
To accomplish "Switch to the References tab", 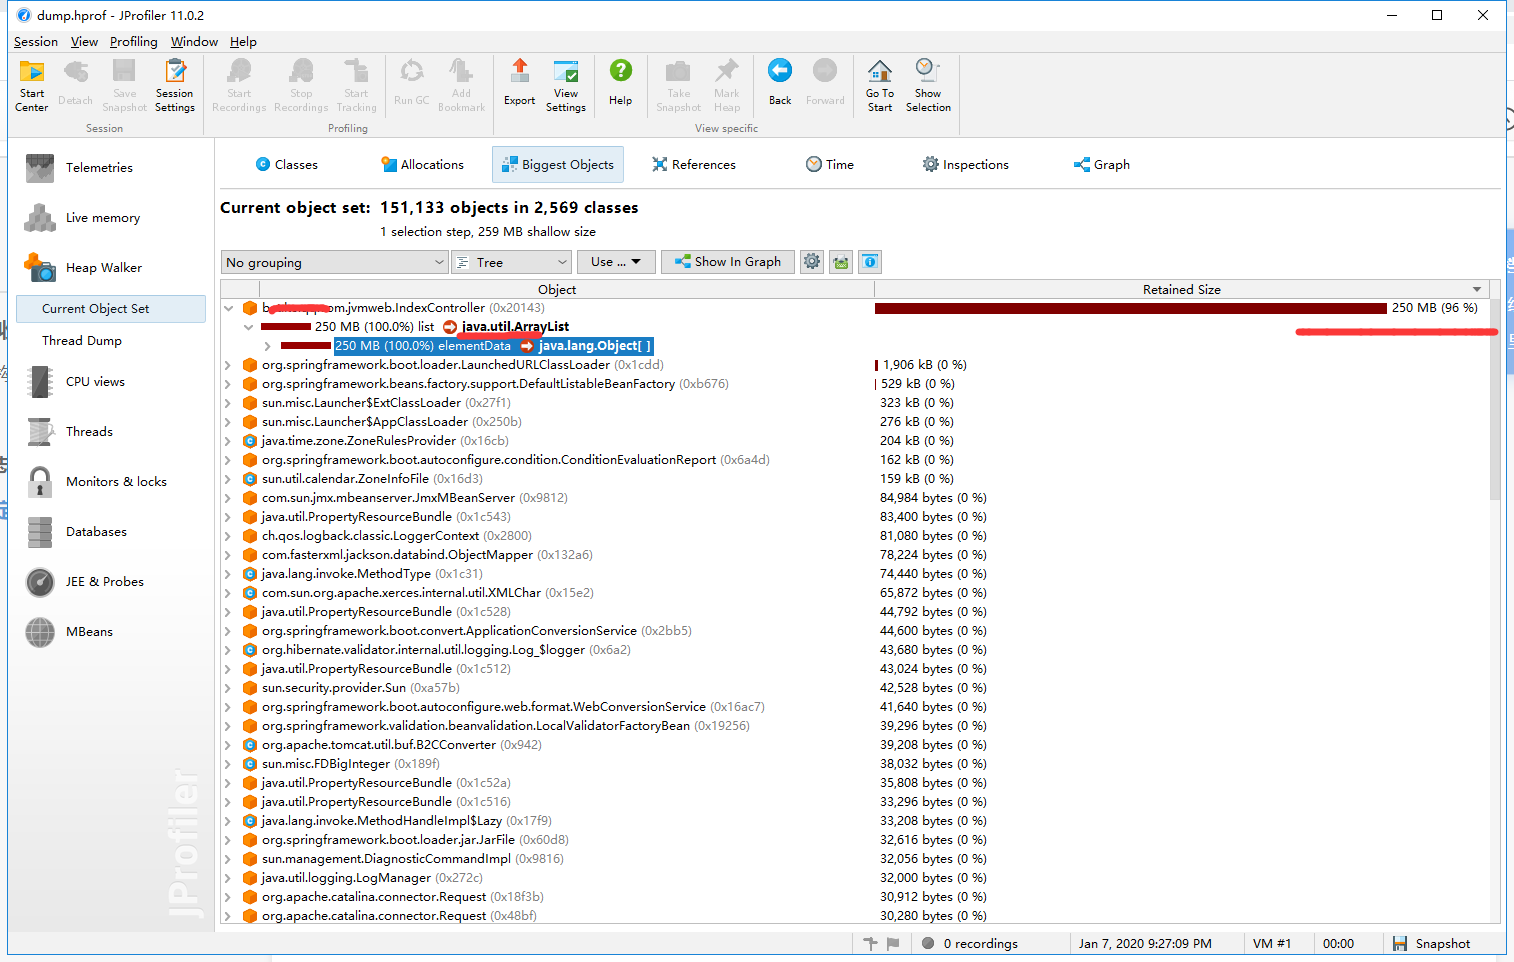I will click(694, 165).
